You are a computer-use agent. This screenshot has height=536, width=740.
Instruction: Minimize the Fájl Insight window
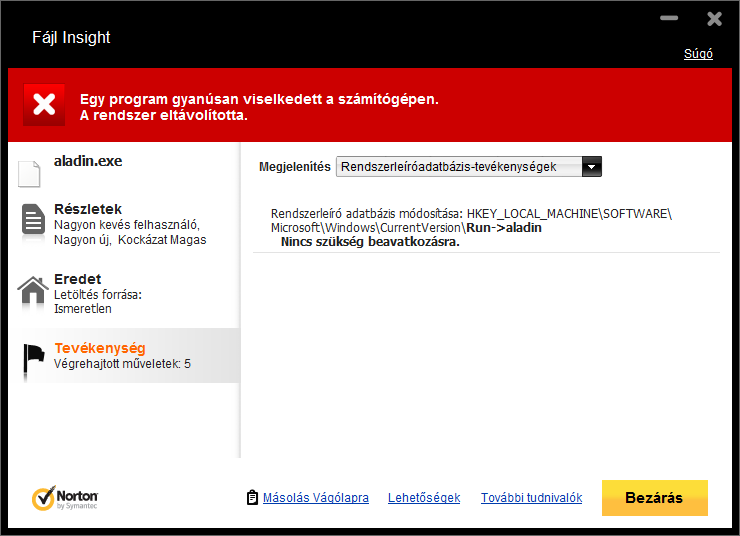pyautogui.click(x=669, y=18)
